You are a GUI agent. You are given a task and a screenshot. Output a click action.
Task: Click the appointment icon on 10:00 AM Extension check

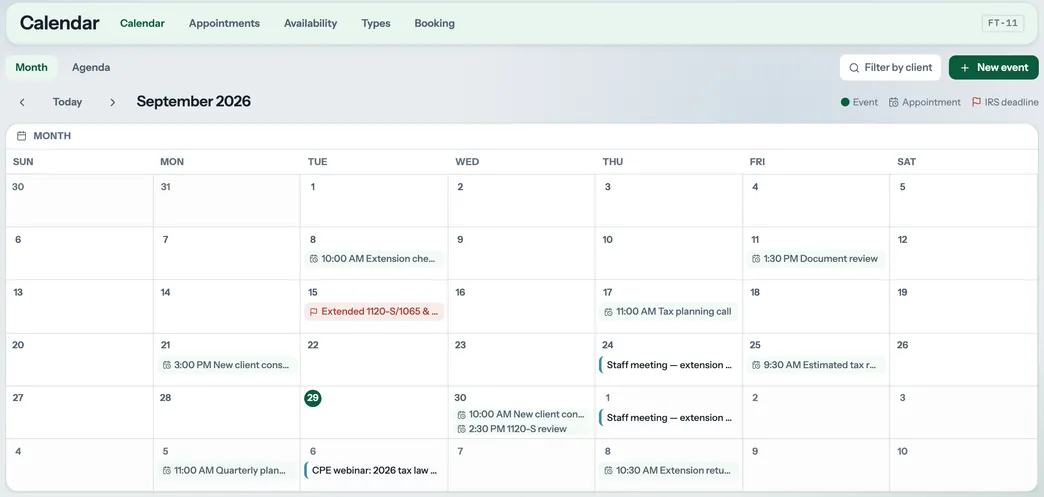pyautogui.click(x=314, y=258)
